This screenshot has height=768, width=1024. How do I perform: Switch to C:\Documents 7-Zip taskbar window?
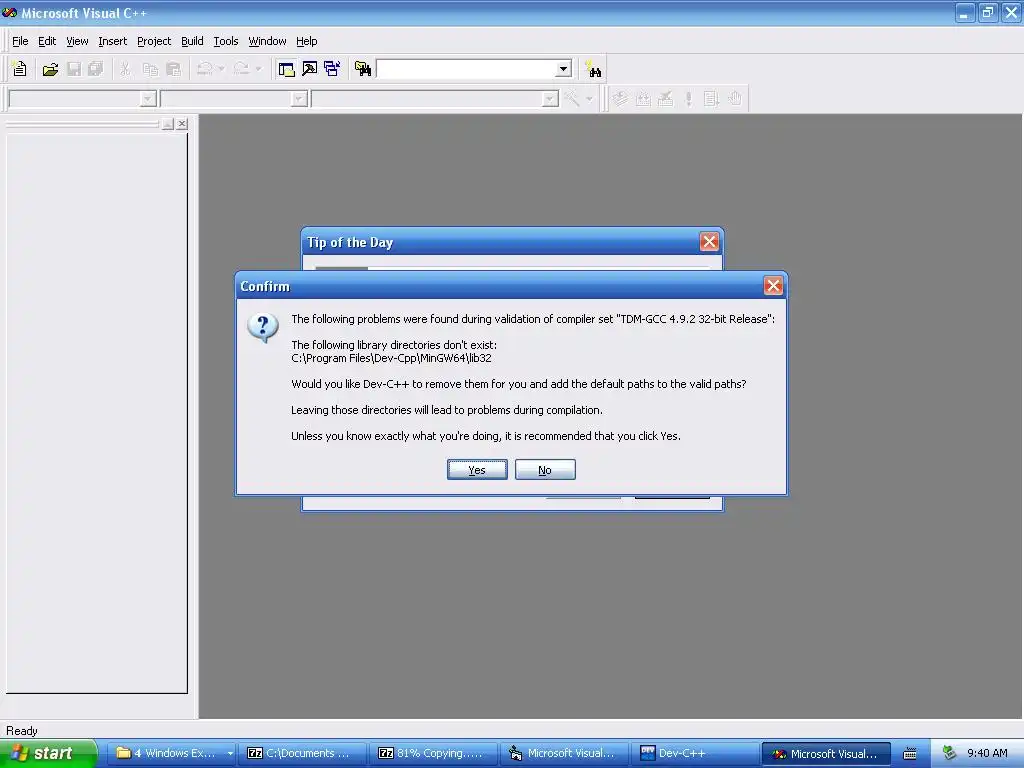[302, 754]
